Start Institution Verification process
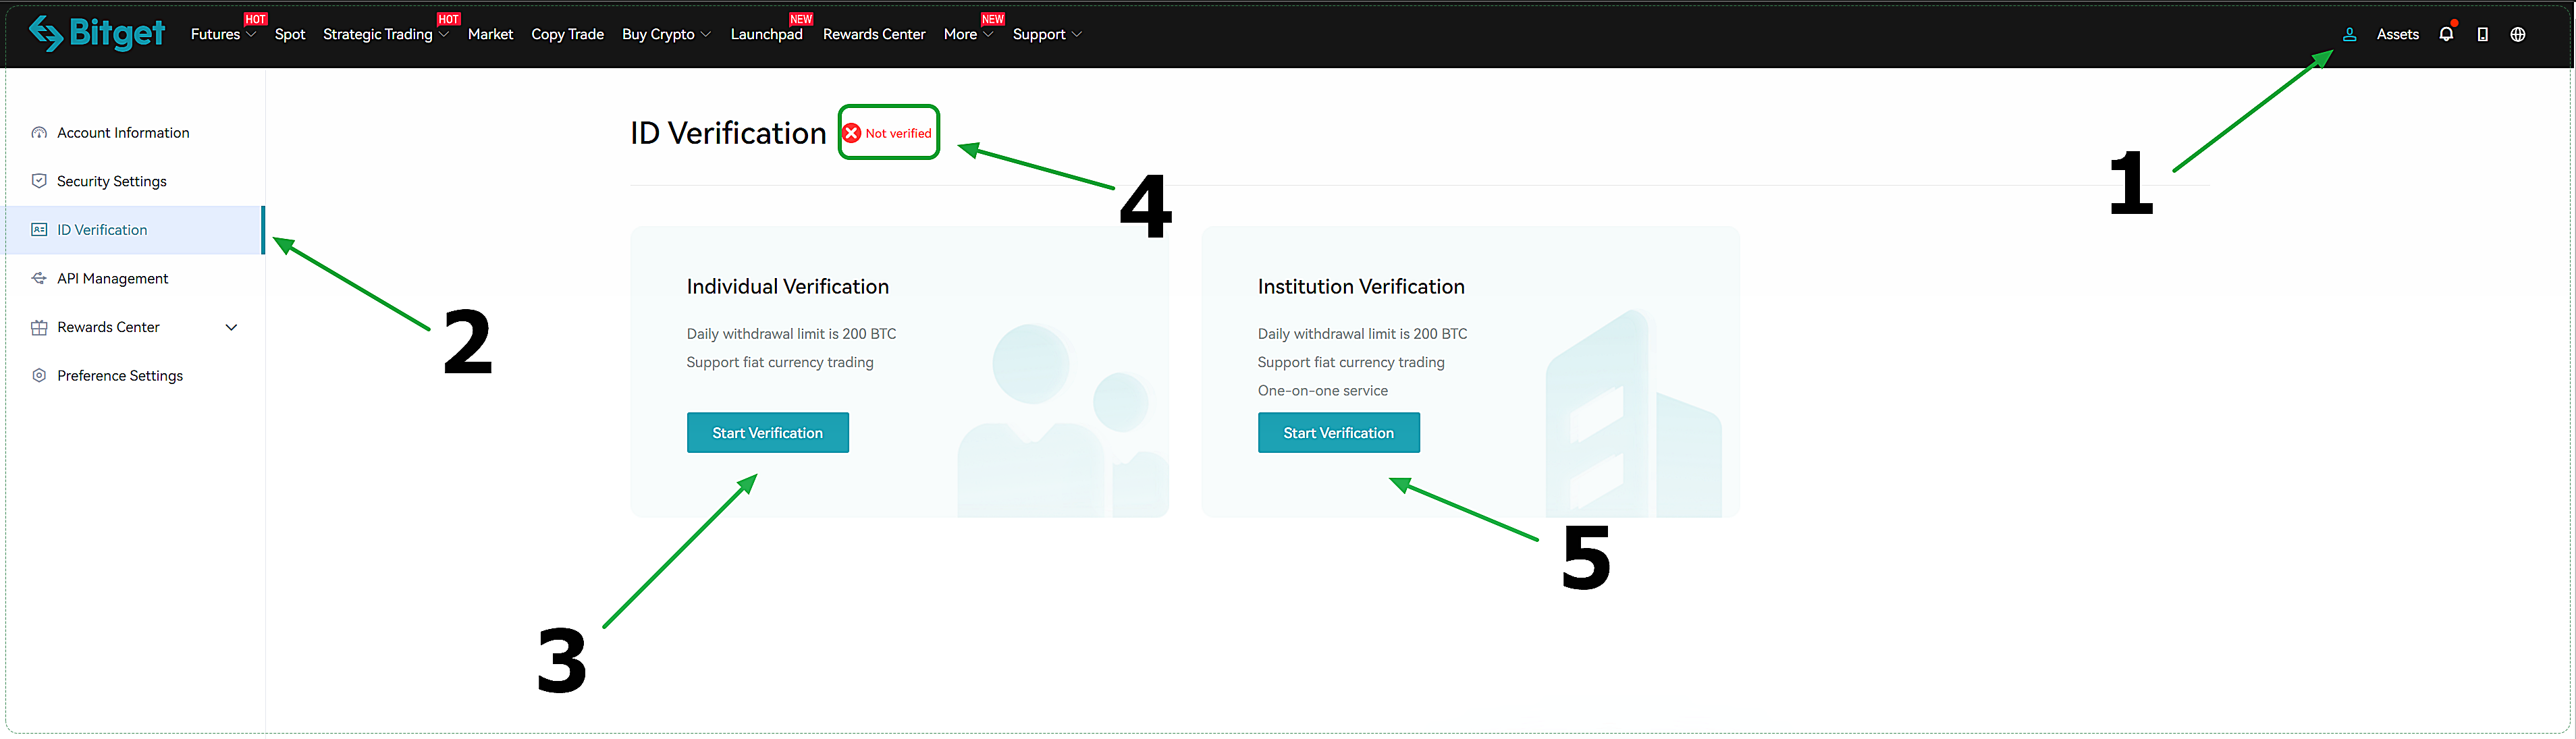 (x=1336, y=432)
